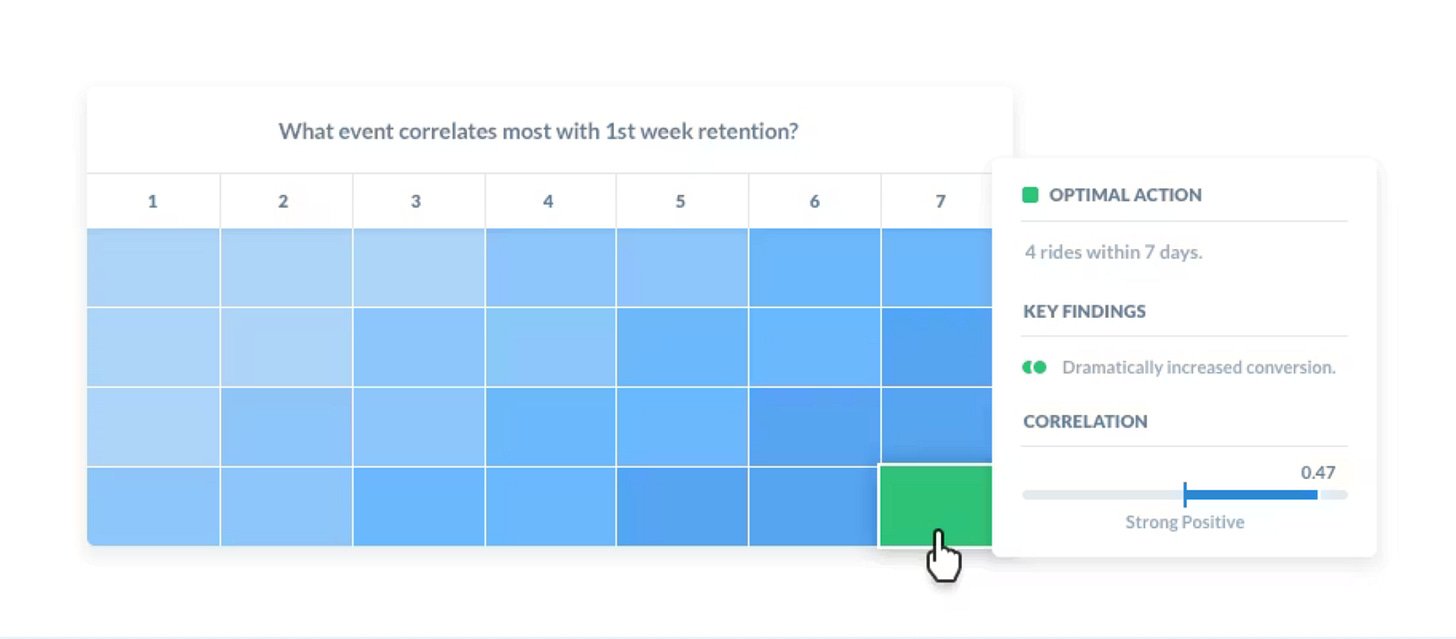Click column header 7
This screenshot has height=639, width=1456.
tap(939, 201)
